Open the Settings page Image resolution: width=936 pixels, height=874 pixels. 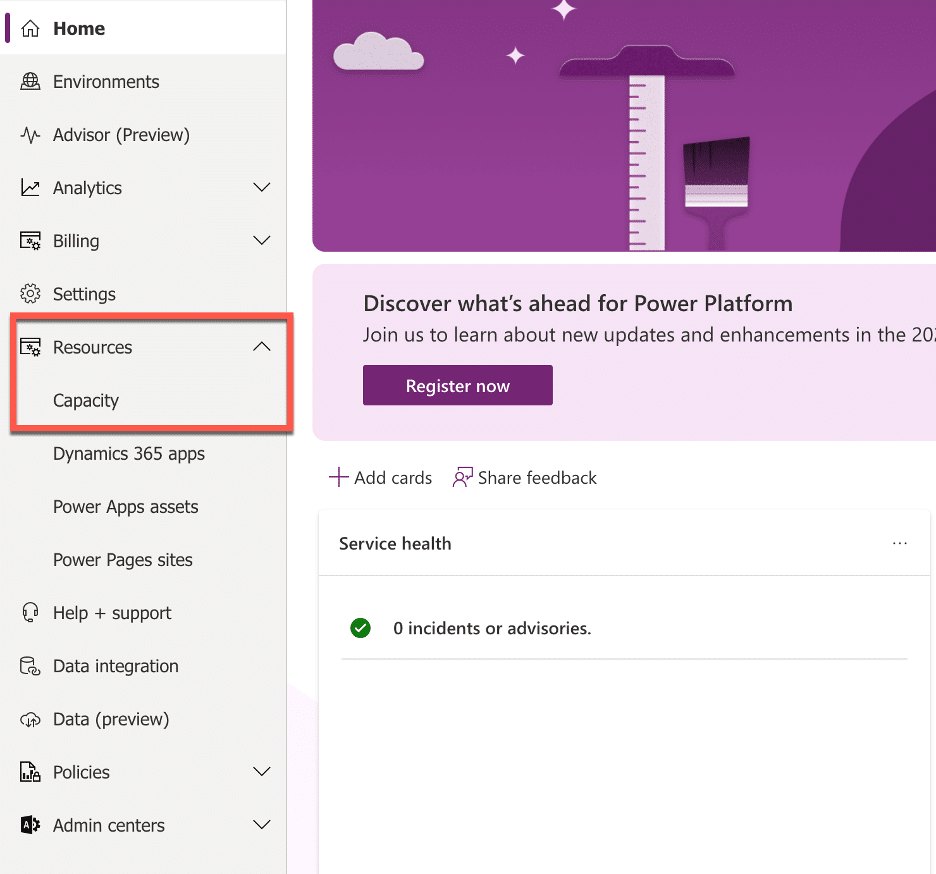[x=143, y=294]
